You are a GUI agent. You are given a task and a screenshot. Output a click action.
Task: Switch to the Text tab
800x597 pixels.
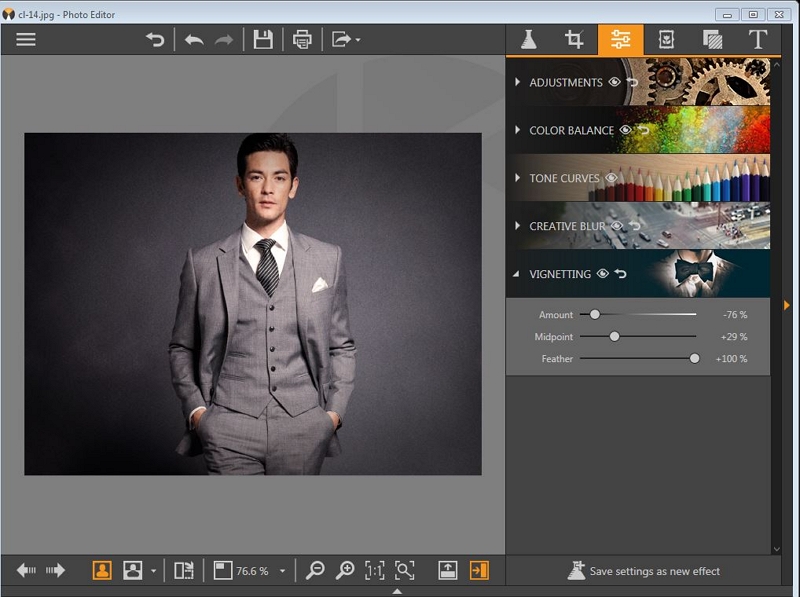[758, 40]
